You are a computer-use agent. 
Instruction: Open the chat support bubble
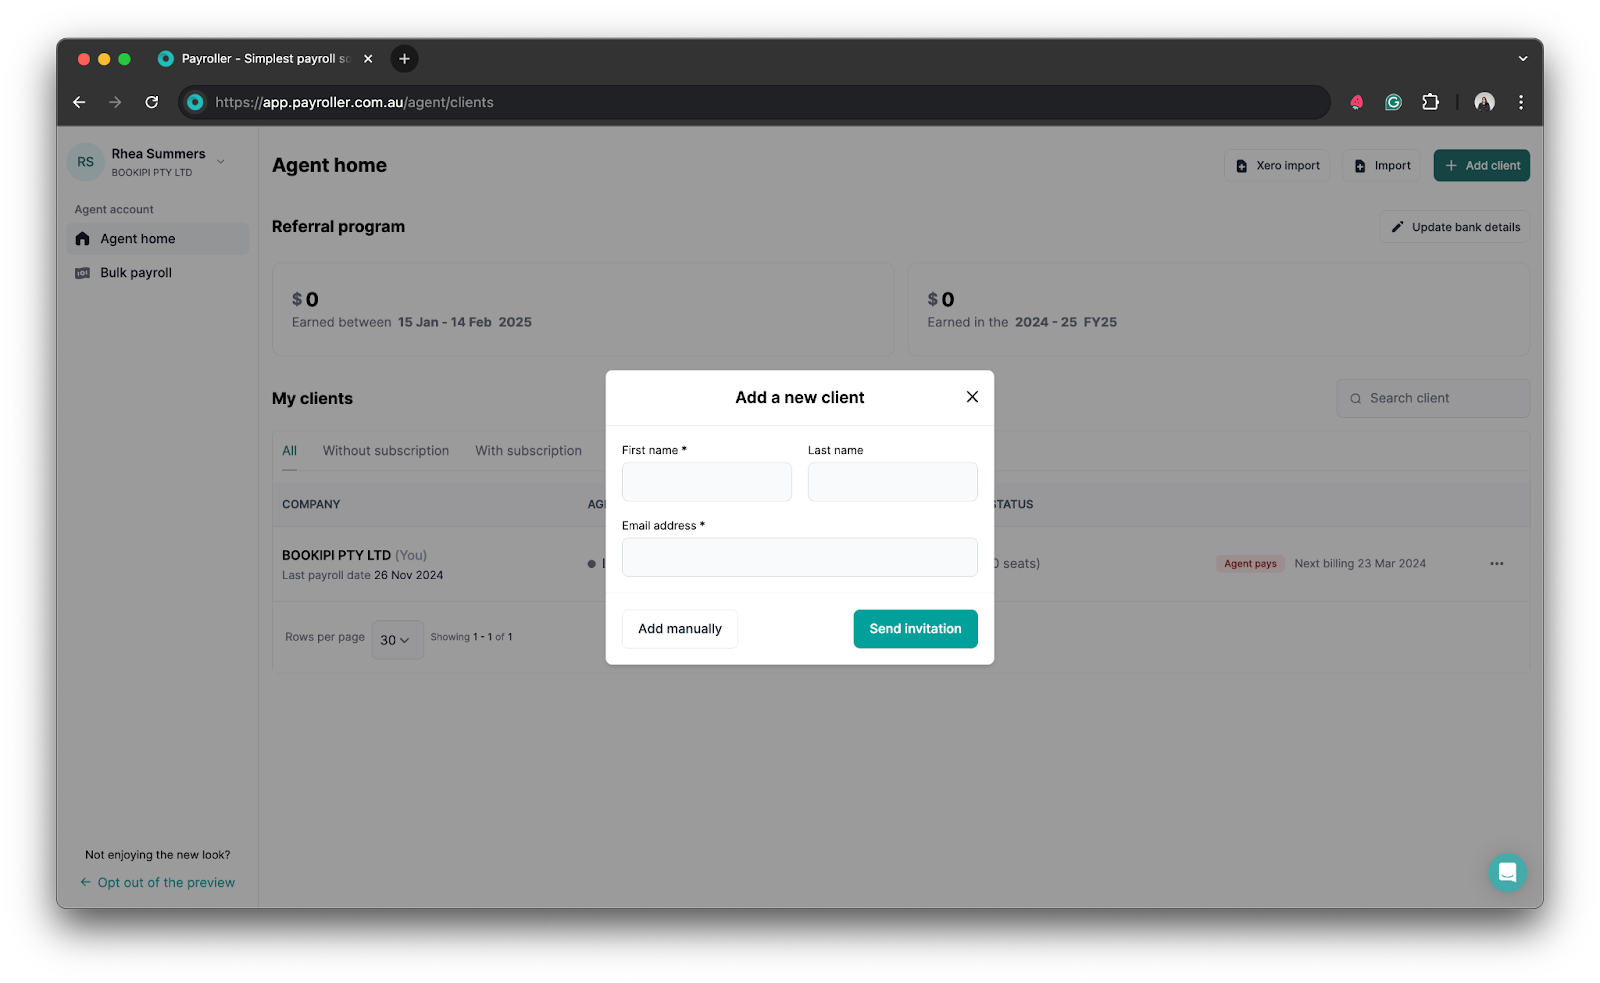pyautogui.click(x=1507, y=872)
